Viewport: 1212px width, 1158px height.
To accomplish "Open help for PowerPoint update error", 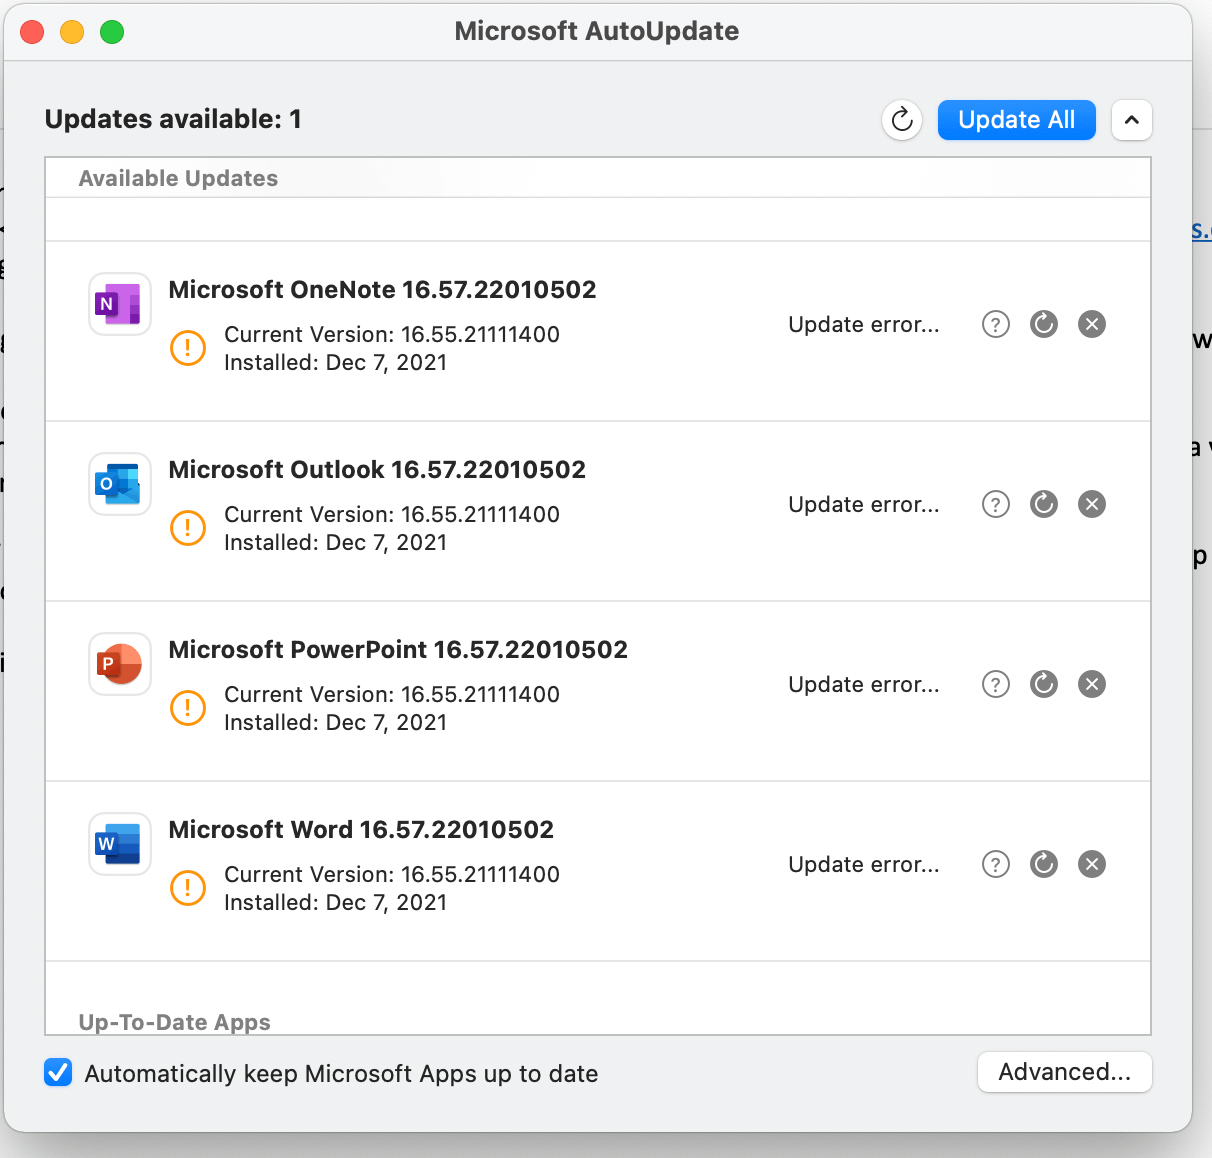I will (x=996, y=684).
